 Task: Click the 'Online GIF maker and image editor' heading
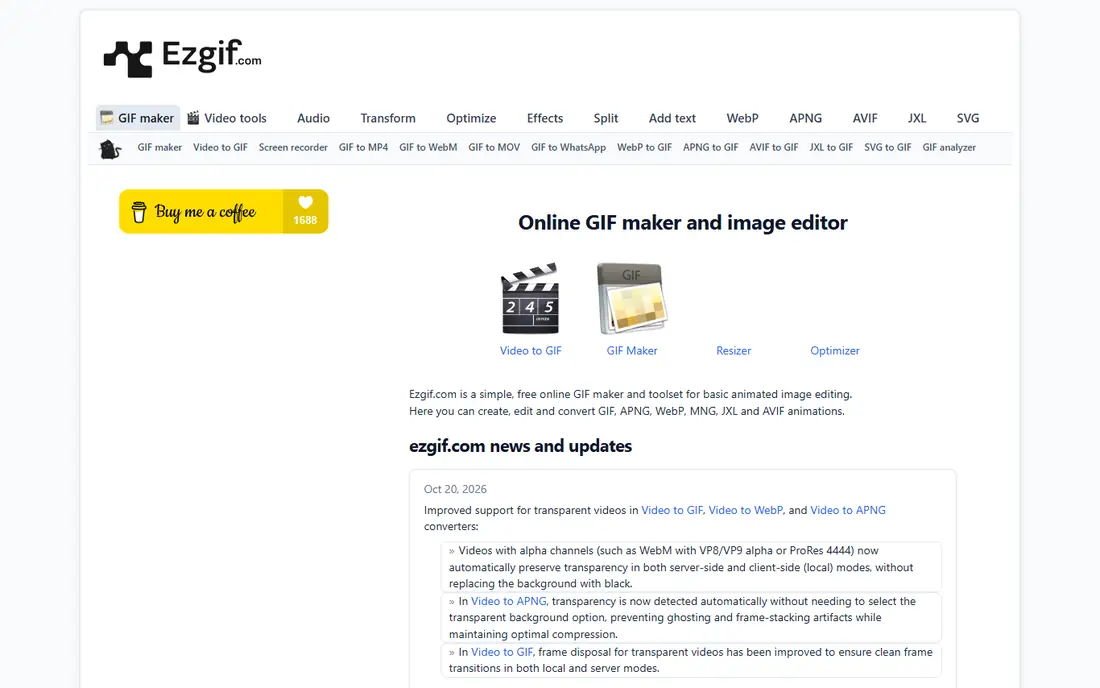[683, 222]
